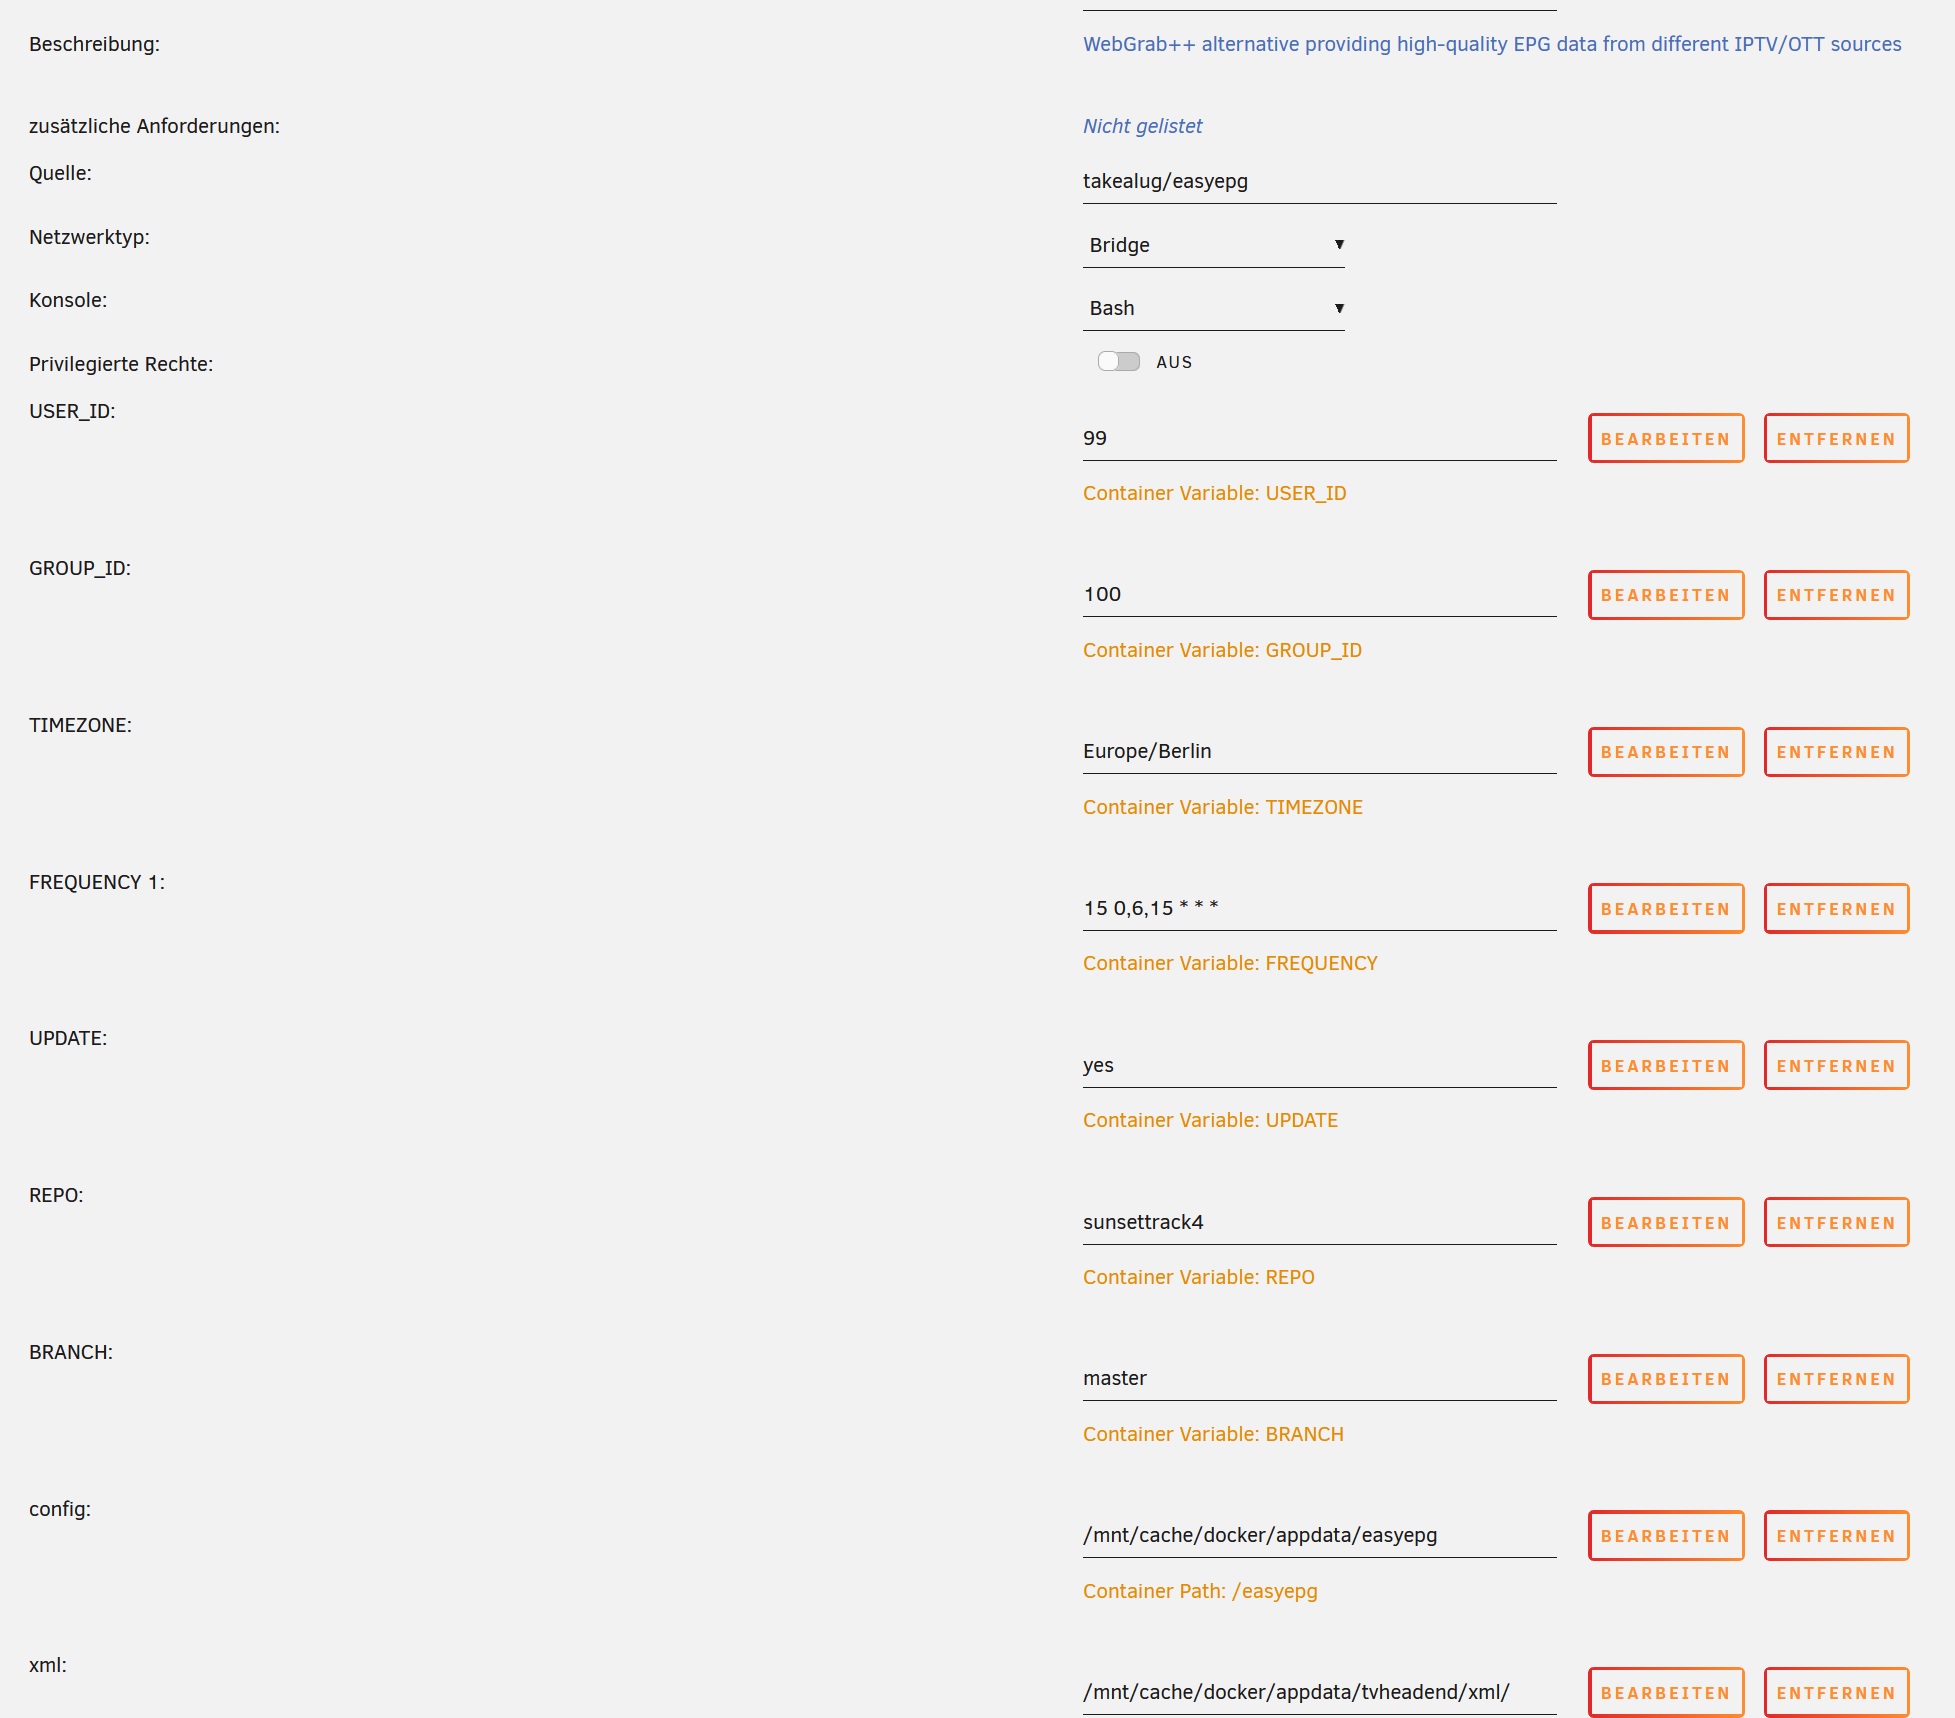Click Bearbeiten beside FREQUENCY 1
This screenshot has width=1955, height=1718.
[1666, 908]
